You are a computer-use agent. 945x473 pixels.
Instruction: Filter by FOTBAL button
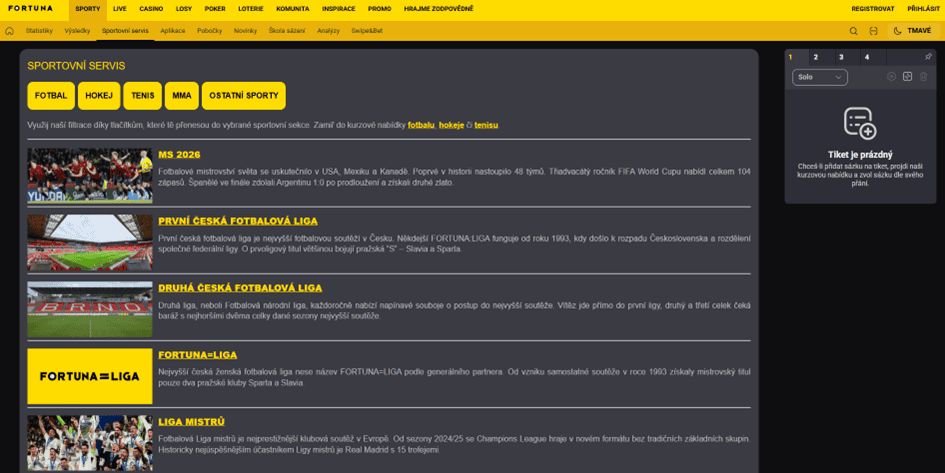click(51, 96)
